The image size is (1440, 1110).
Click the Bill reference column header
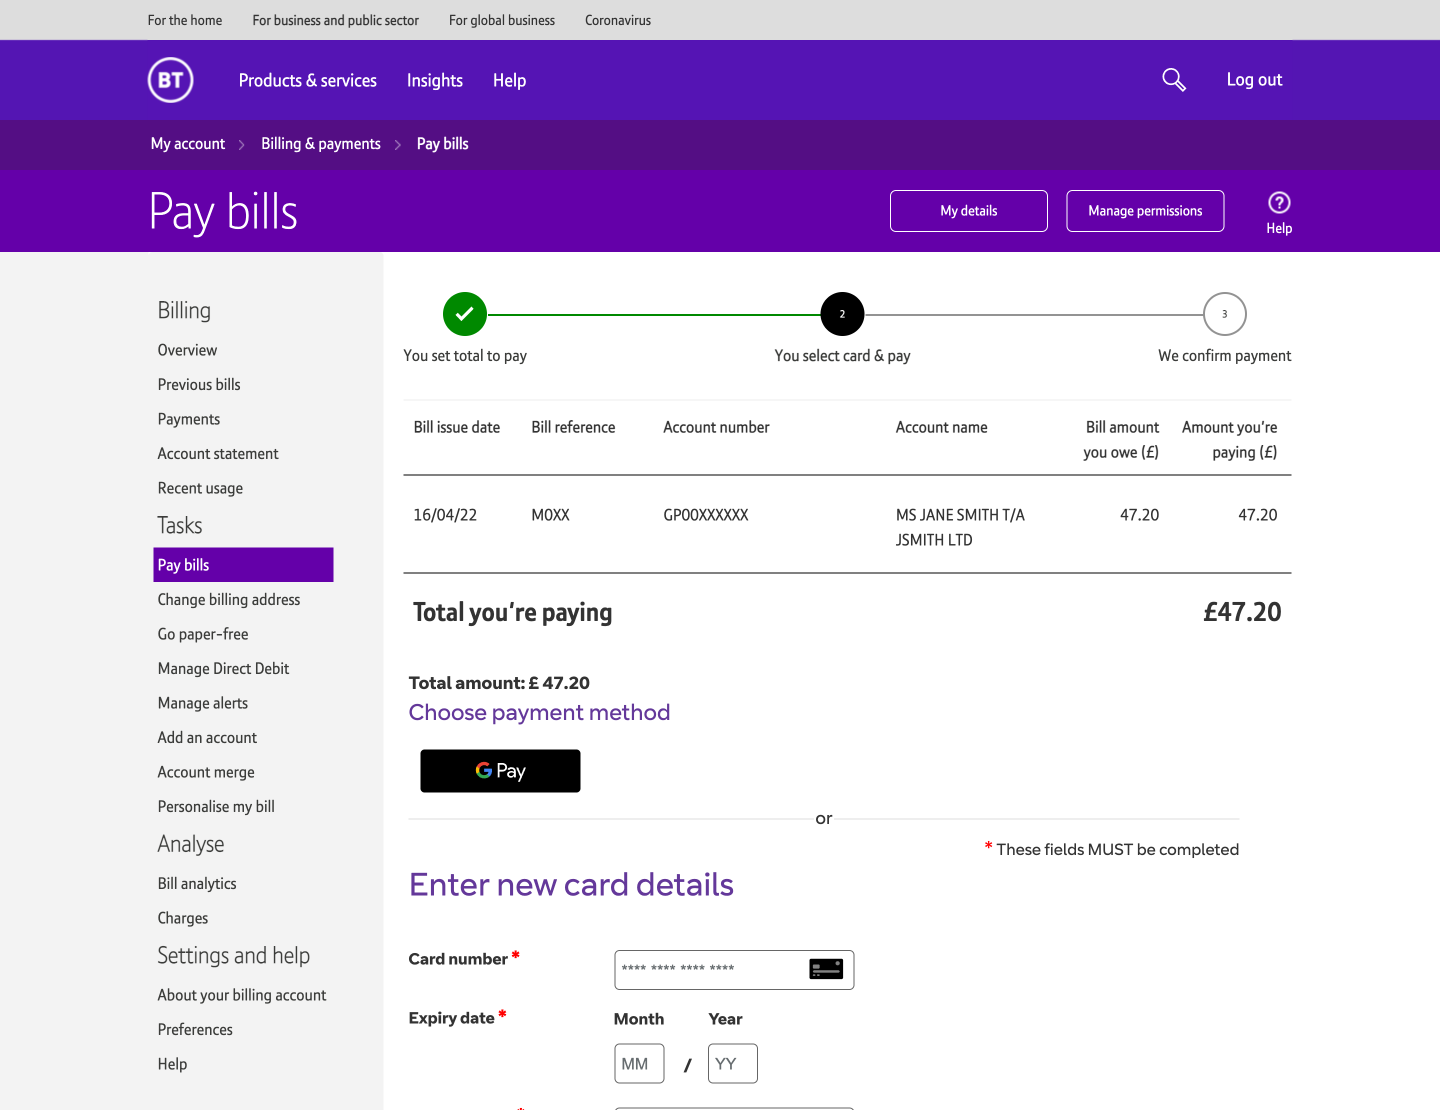tap(573, 428)
